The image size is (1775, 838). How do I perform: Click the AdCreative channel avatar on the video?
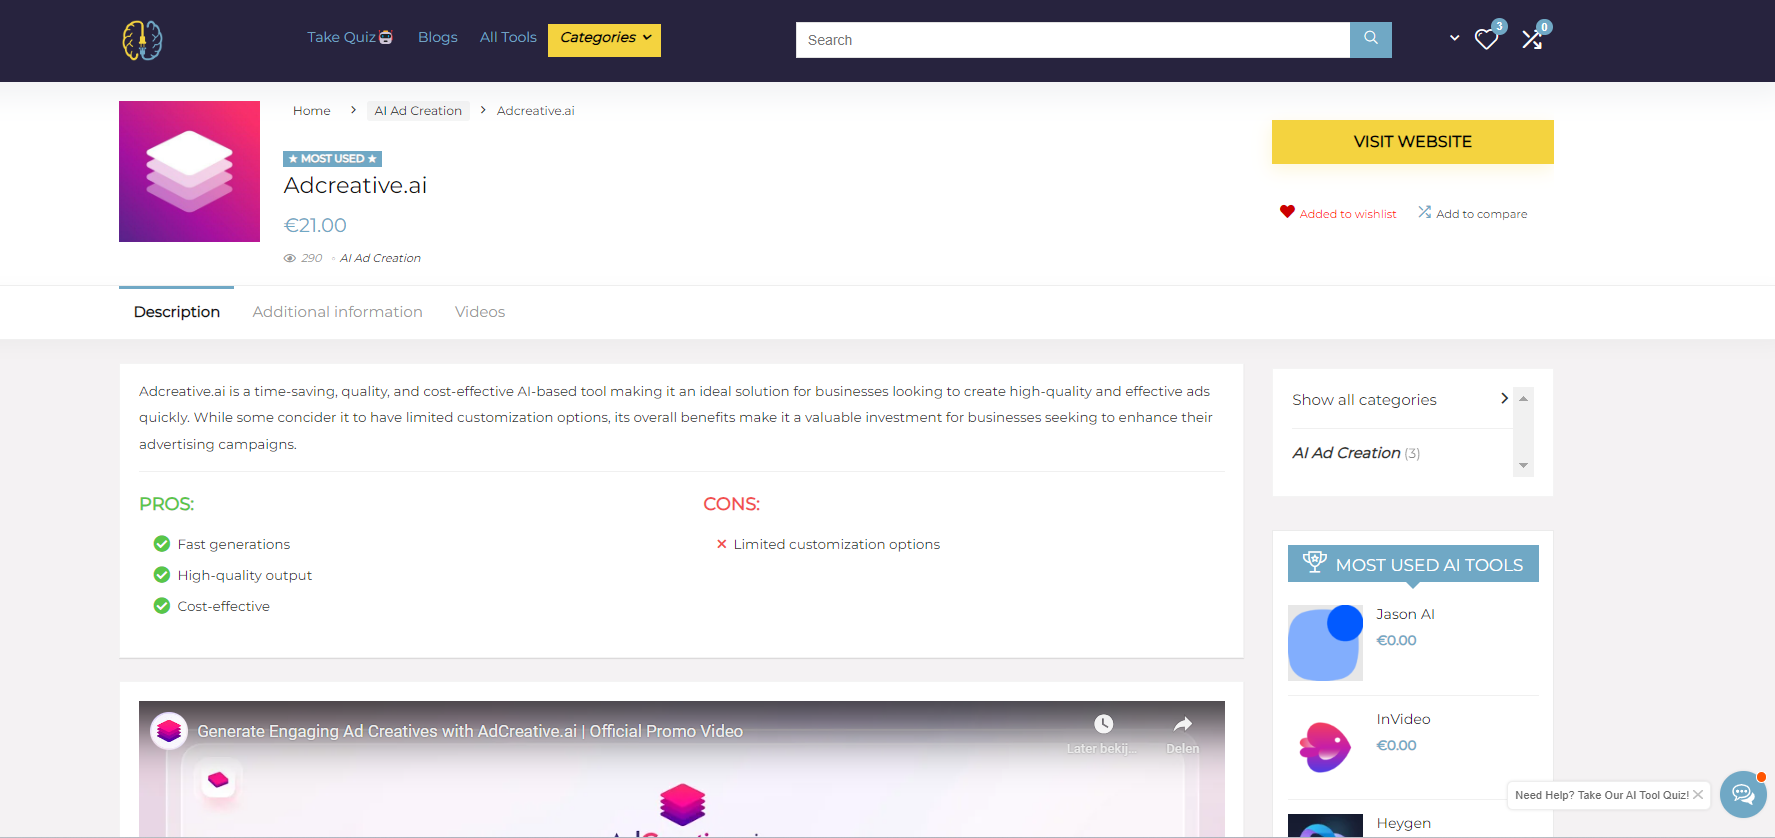point(169,731)
